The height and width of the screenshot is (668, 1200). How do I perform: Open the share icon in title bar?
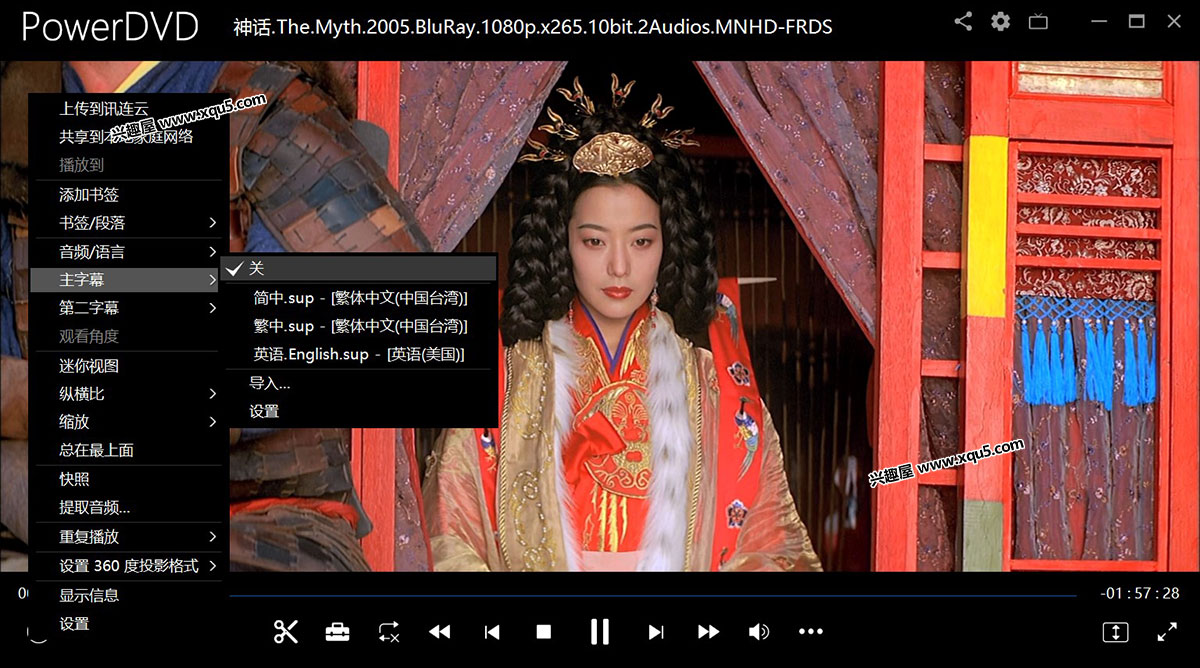click(x=963, y=21)
